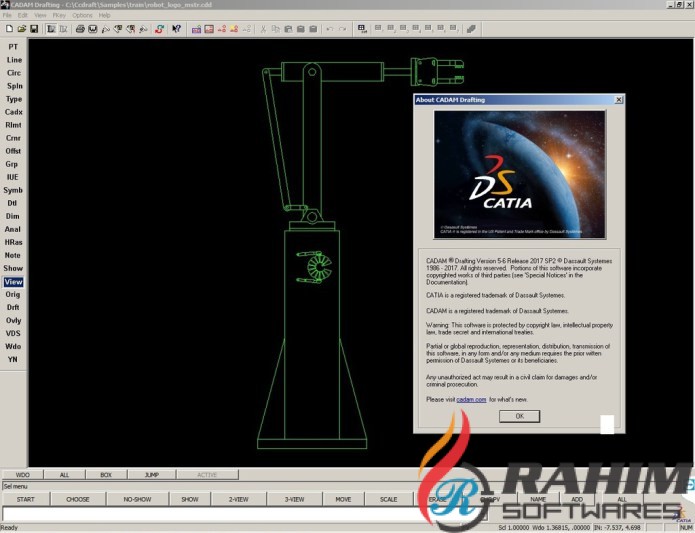Click the WDO button above Sel menu
The image size is (695, 533).
[22, 474]
